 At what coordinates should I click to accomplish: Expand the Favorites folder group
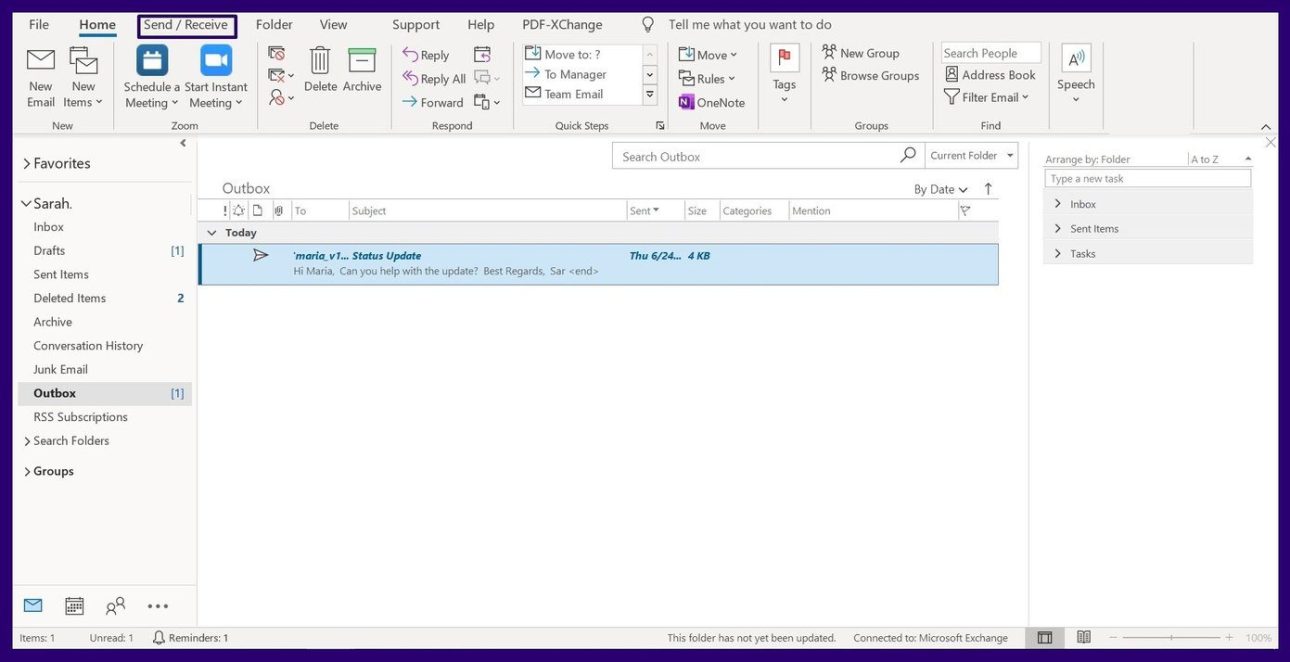[27, 164]
